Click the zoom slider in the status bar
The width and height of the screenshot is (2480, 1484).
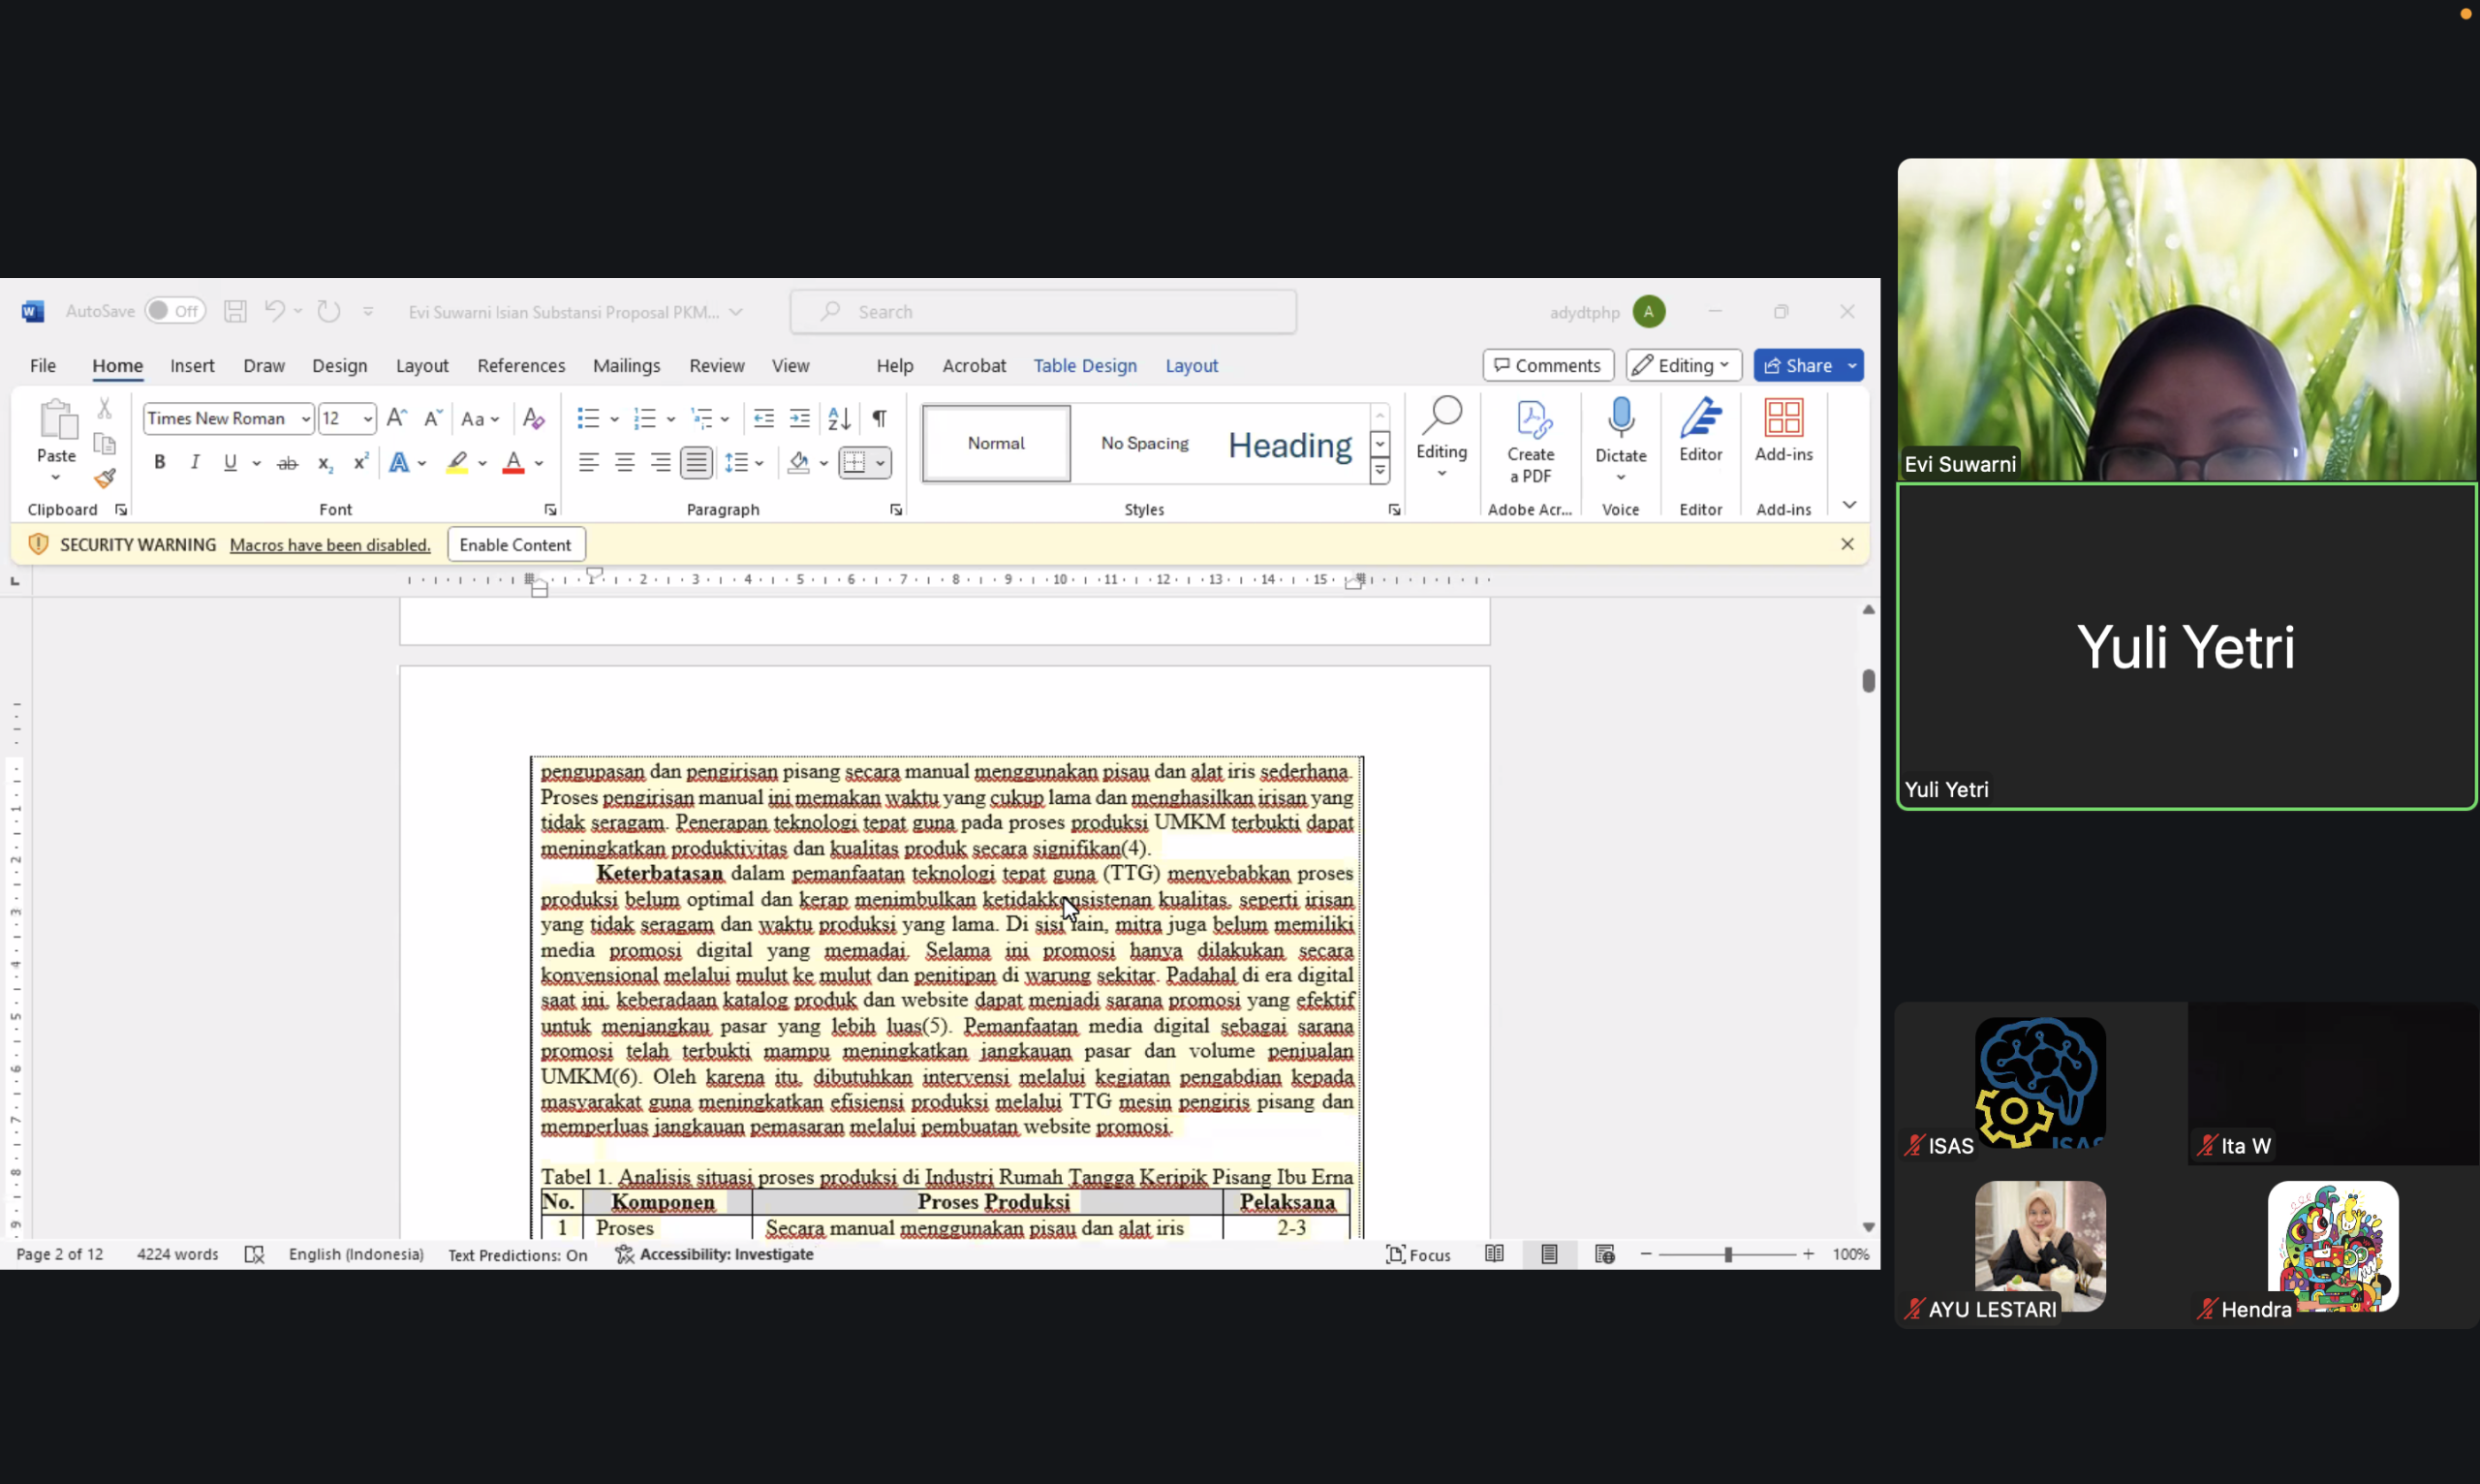pos(1727,1254)
